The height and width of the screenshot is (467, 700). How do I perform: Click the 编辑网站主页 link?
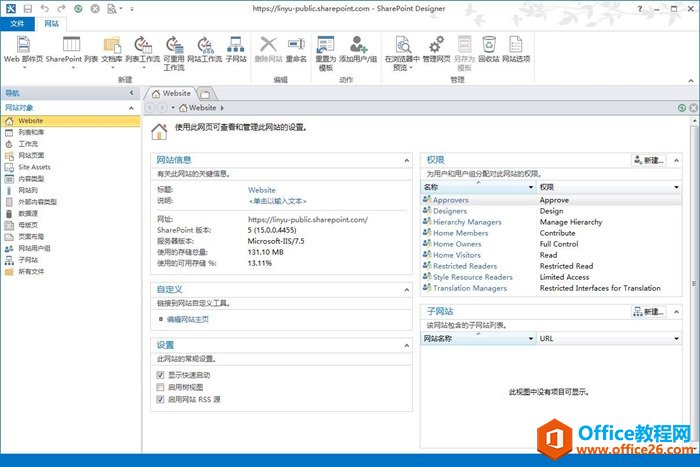[188, 319]
